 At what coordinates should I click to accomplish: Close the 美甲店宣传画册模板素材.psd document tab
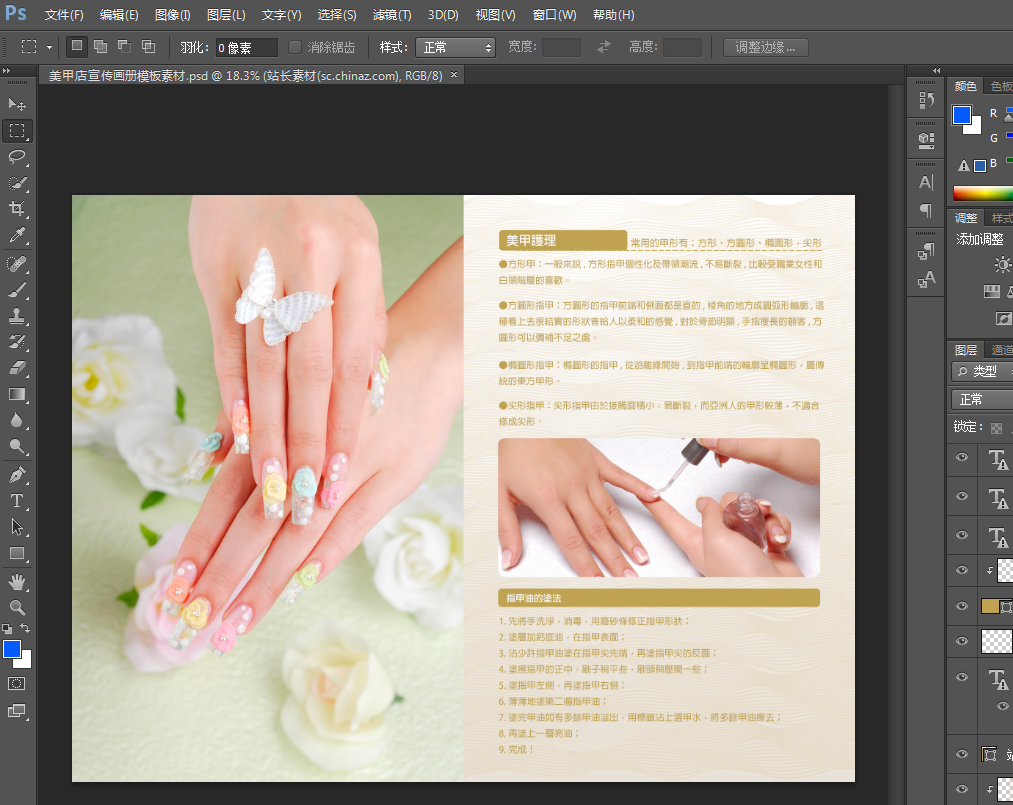pyautogui.click(x=454, y=75)
